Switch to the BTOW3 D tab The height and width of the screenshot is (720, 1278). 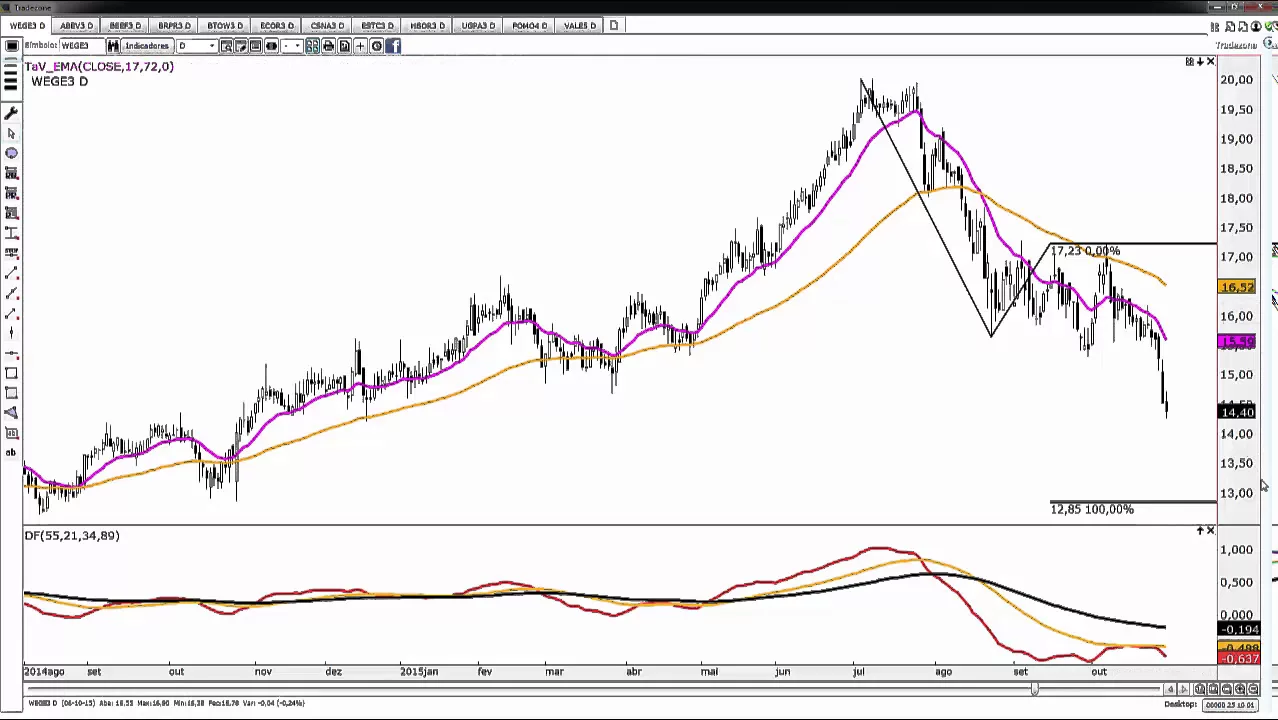(x=225, y=25)
